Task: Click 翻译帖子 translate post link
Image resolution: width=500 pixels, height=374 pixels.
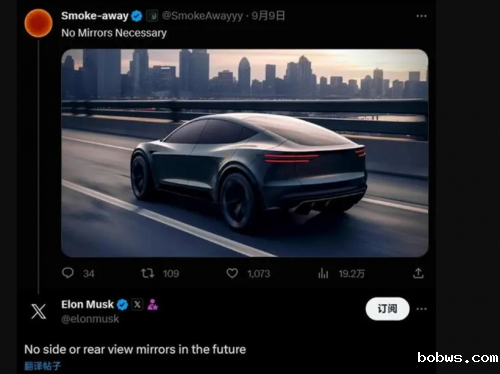Action: point(42,366)
